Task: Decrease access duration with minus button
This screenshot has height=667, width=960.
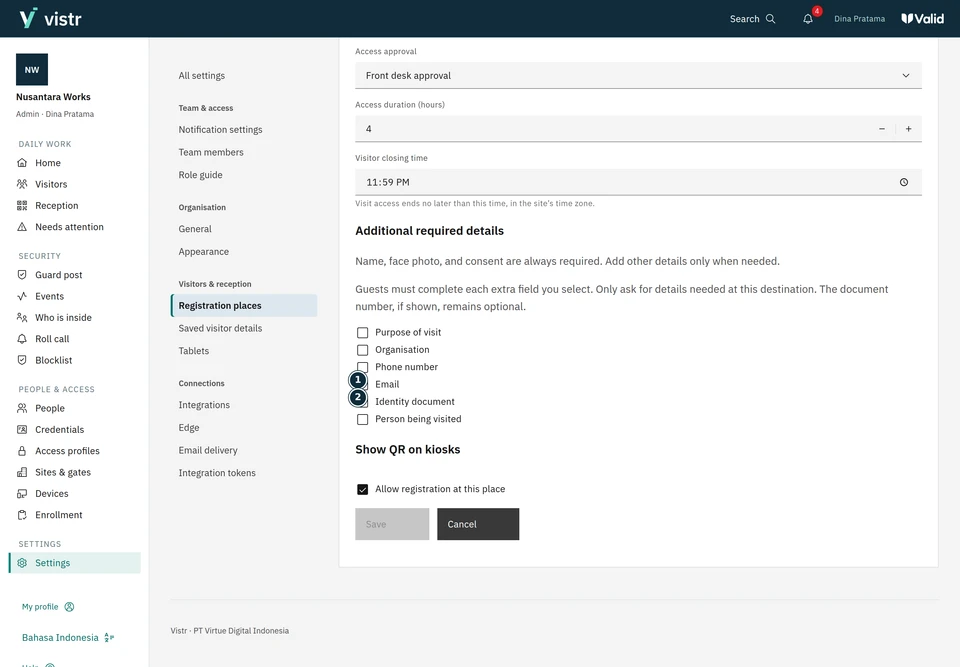Action: [x=882, y=129]
